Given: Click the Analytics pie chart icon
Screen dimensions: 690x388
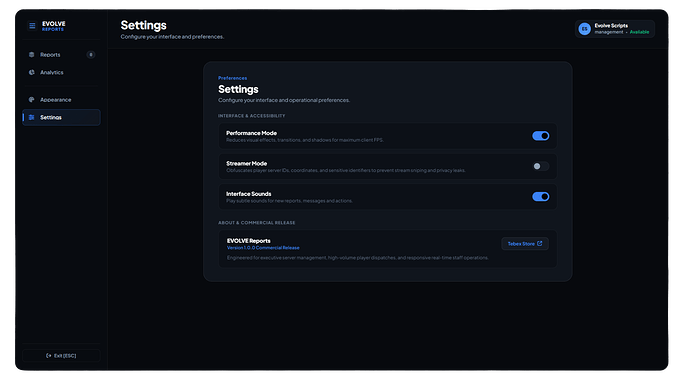Looking at the screenshot, I should tap(31, 72).
